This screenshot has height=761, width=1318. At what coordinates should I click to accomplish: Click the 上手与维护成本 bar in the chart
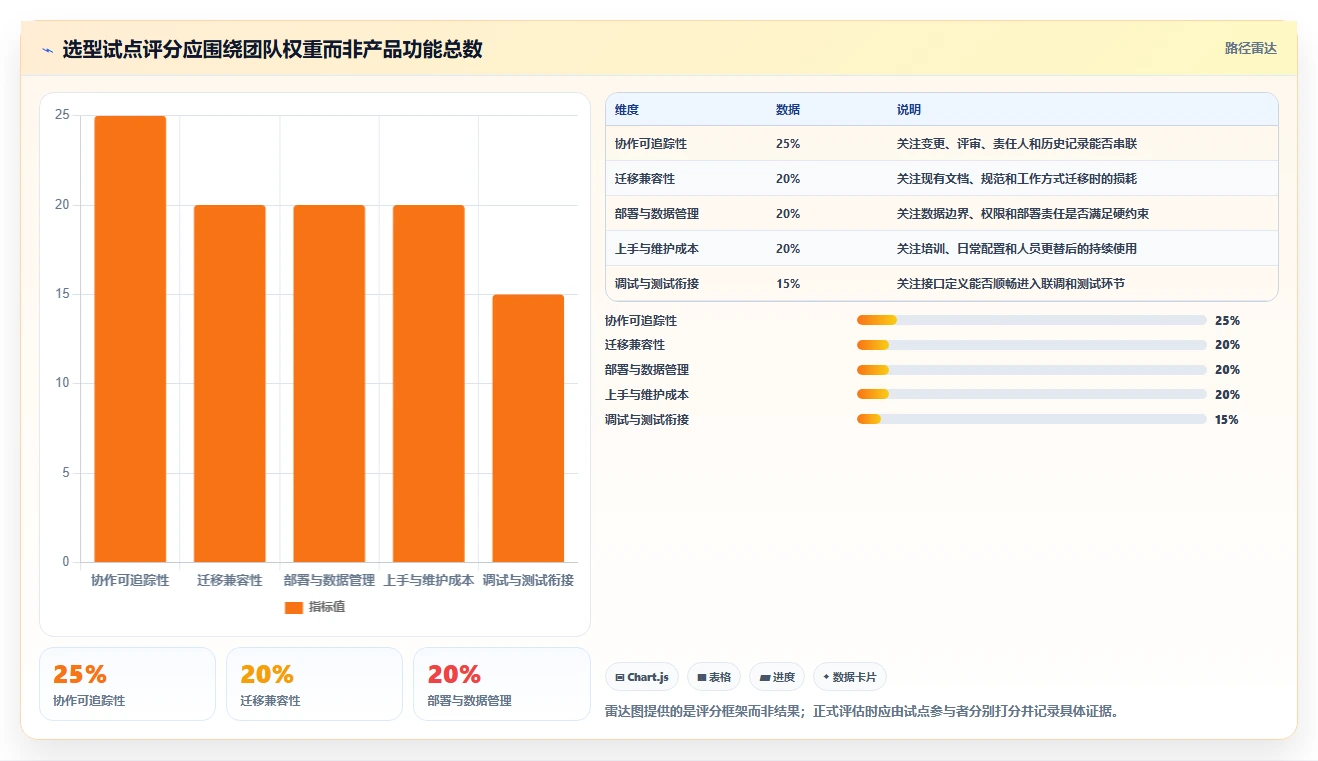pos(428,383)
